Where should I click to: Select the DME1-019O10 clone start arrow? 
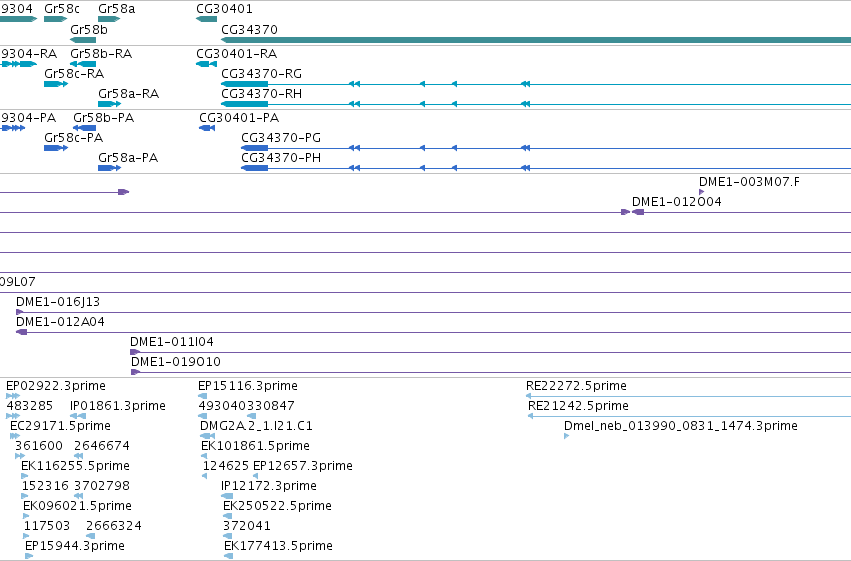(136, 372)
